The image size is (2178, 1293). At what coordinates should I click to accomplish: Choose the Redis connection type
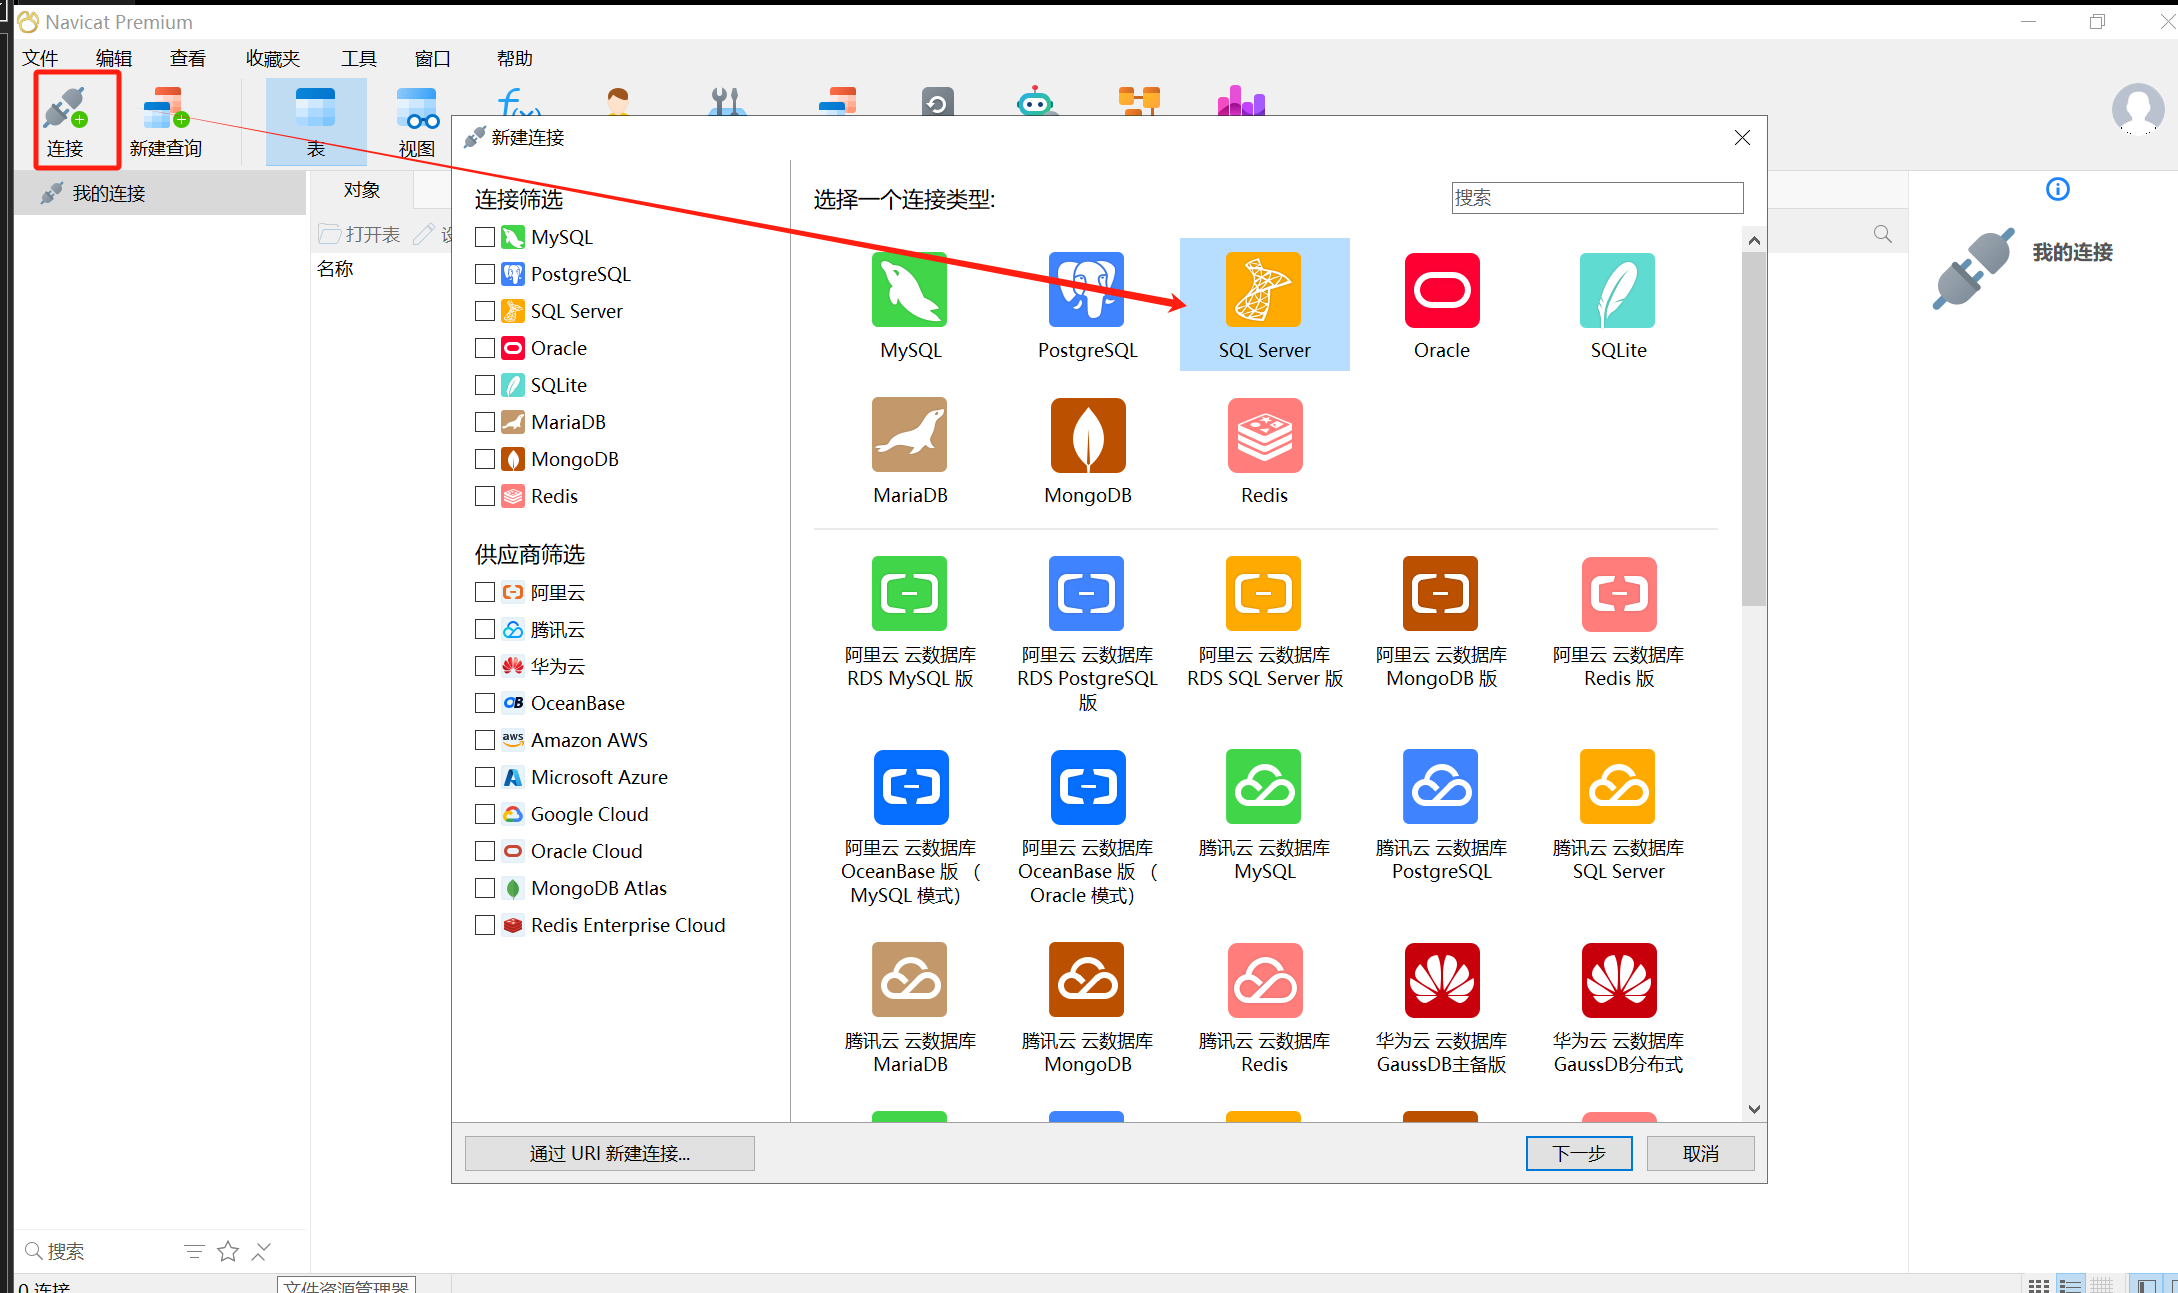[1264, 436]
